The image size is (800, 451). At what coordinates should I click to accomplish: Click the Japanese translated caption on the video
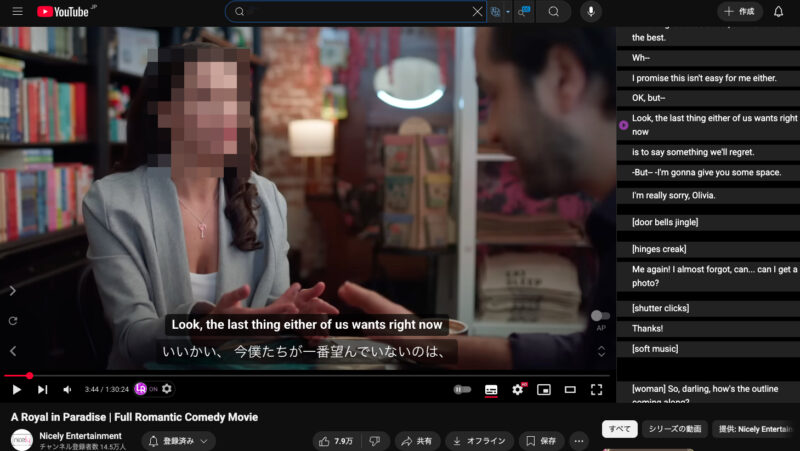[306, 352]
